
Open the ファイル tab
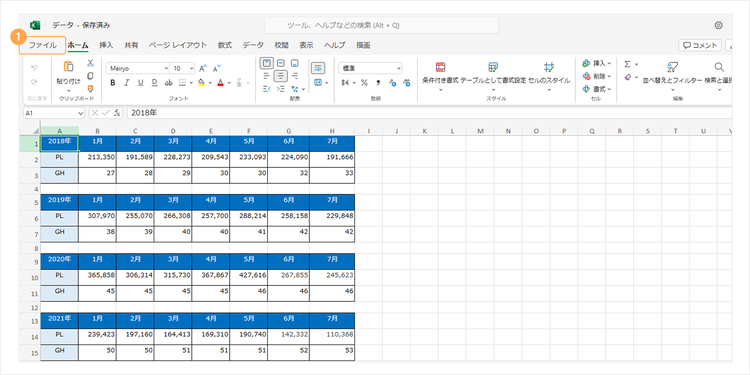pos(43,45)
